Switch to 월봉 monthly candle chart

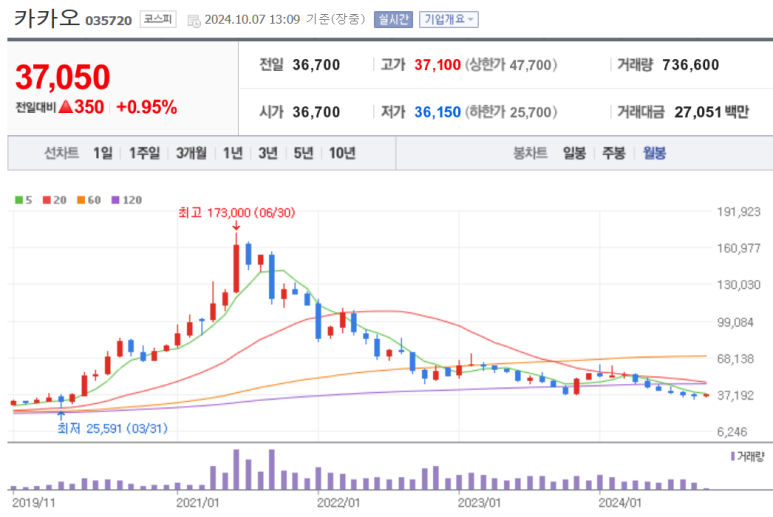pyautogui.click(x=654, y=153)
